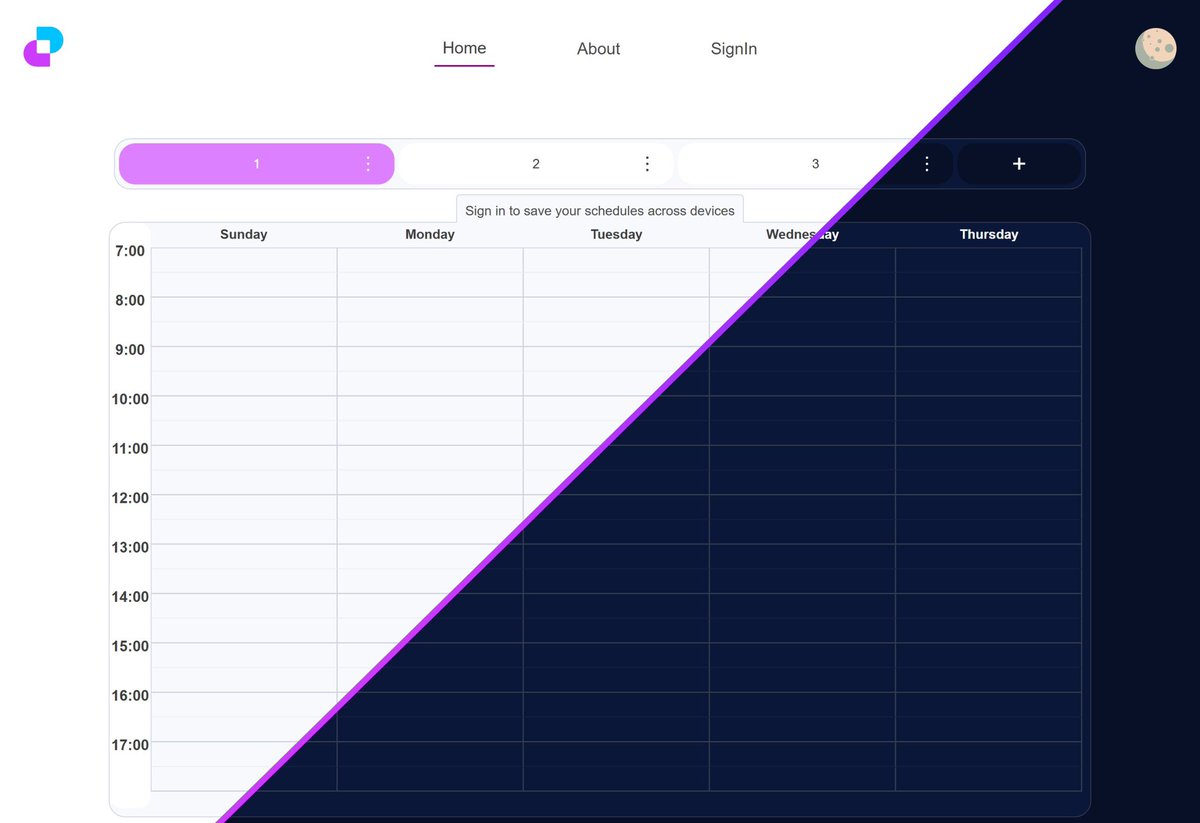
Task: Click the 7:00 time label
Action: pos(130,251)
